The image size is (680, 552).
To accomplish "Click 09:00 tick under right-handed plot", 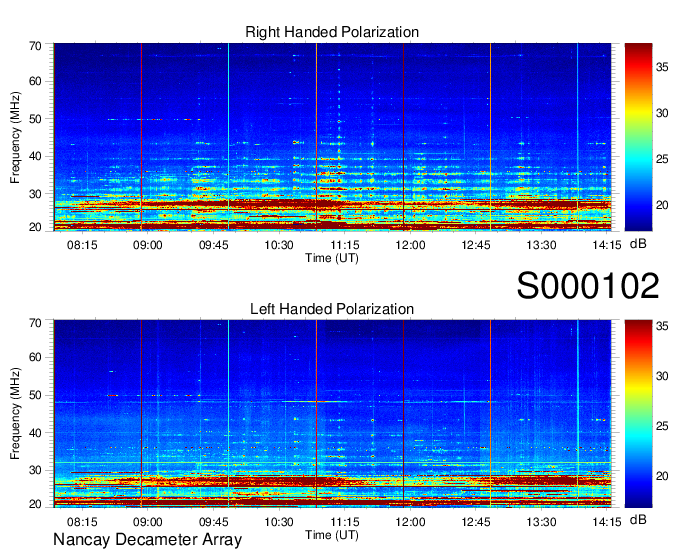I will point(147,245).
